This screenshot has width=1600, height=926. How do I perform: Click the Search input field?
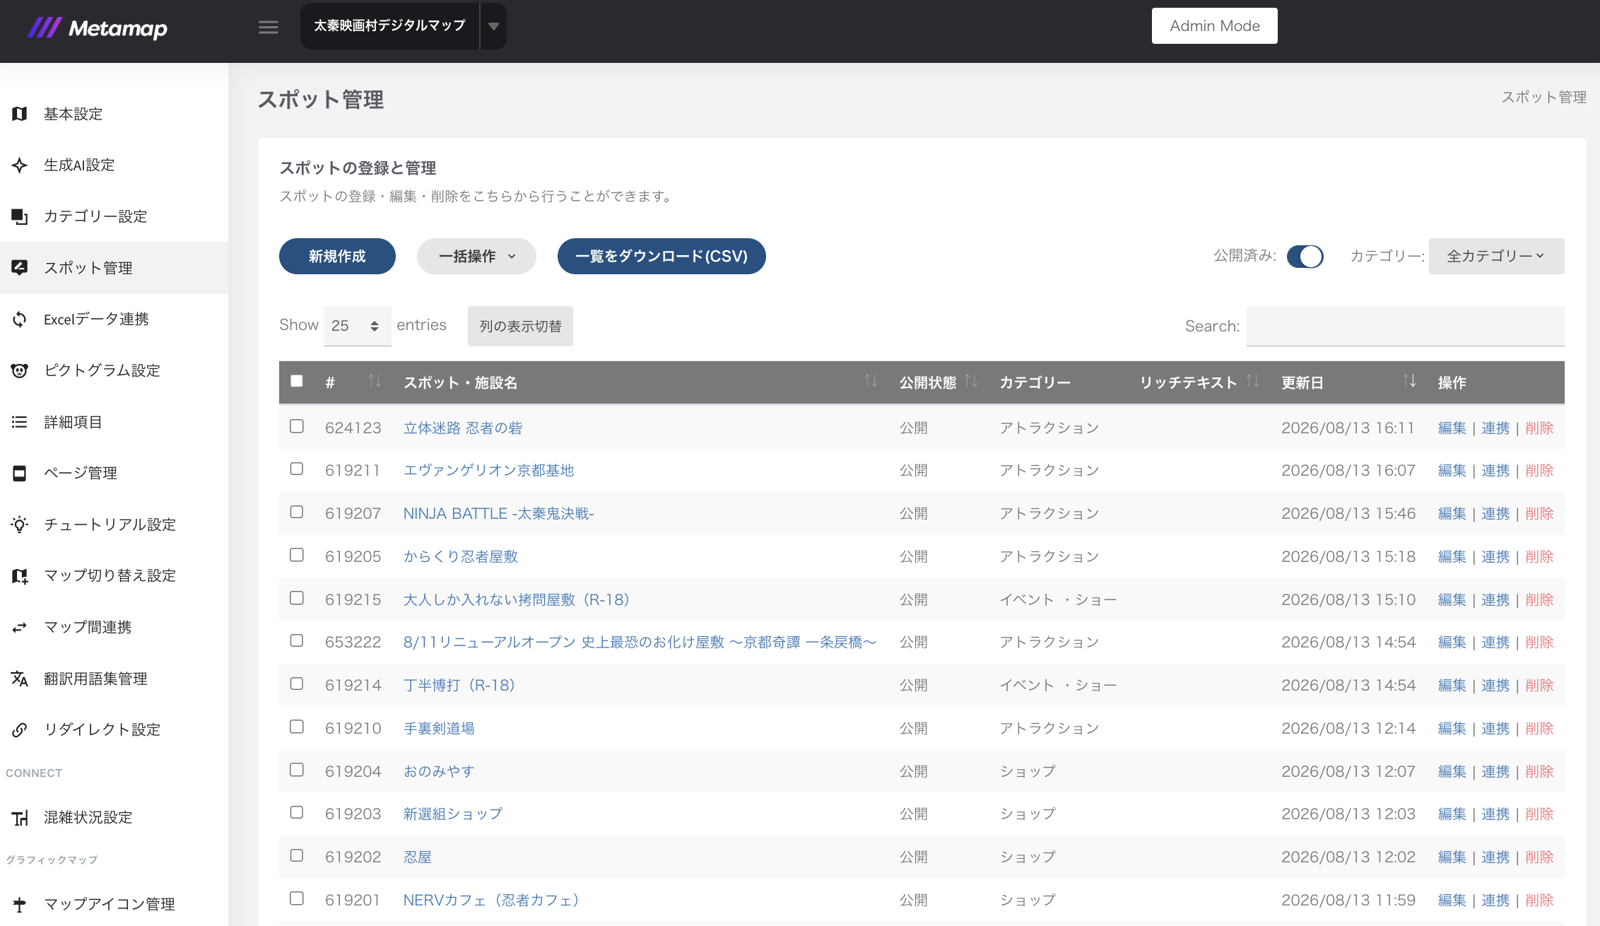click(1405, 326)
